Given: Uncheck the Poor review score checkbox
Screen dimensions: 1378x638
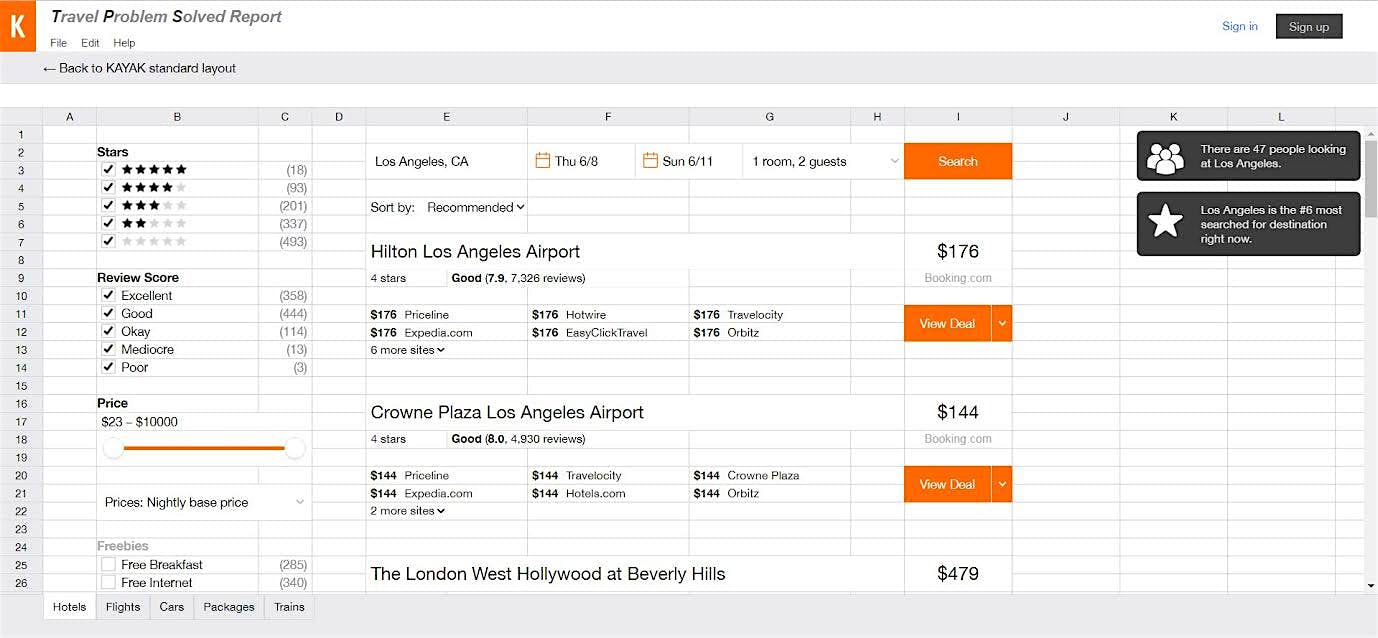Looking at the screenshot, I should (108, 368).
